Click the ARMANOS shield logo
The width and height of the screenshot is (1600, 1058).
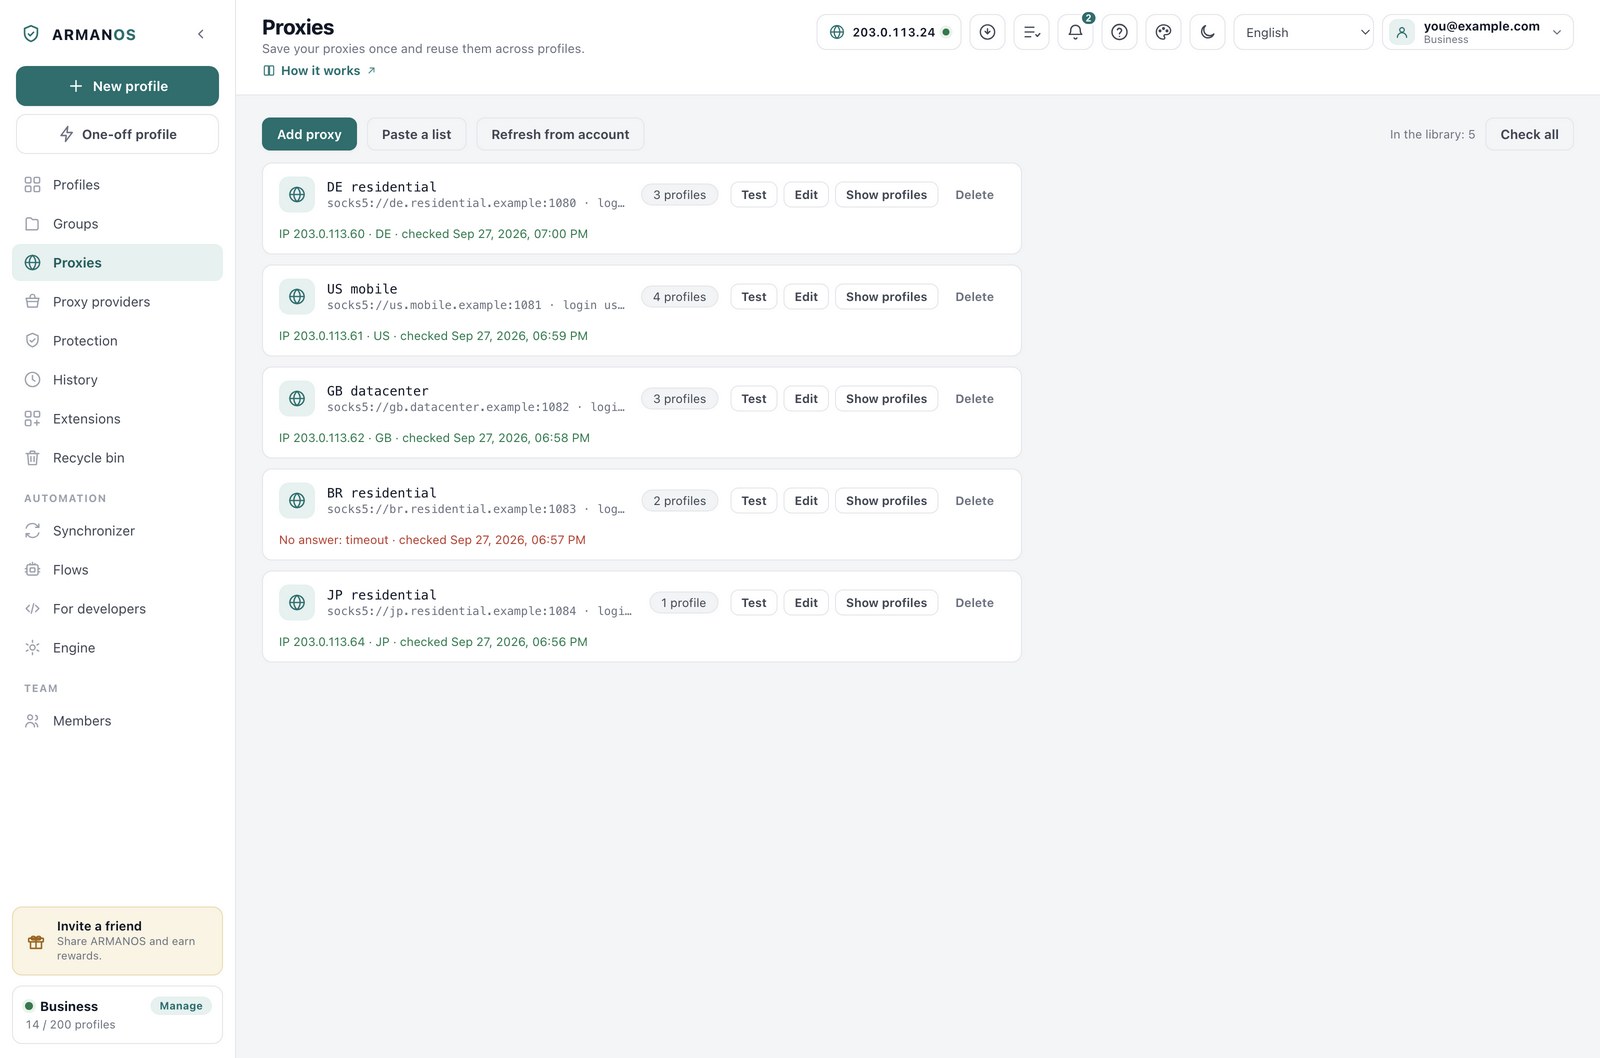31,34
